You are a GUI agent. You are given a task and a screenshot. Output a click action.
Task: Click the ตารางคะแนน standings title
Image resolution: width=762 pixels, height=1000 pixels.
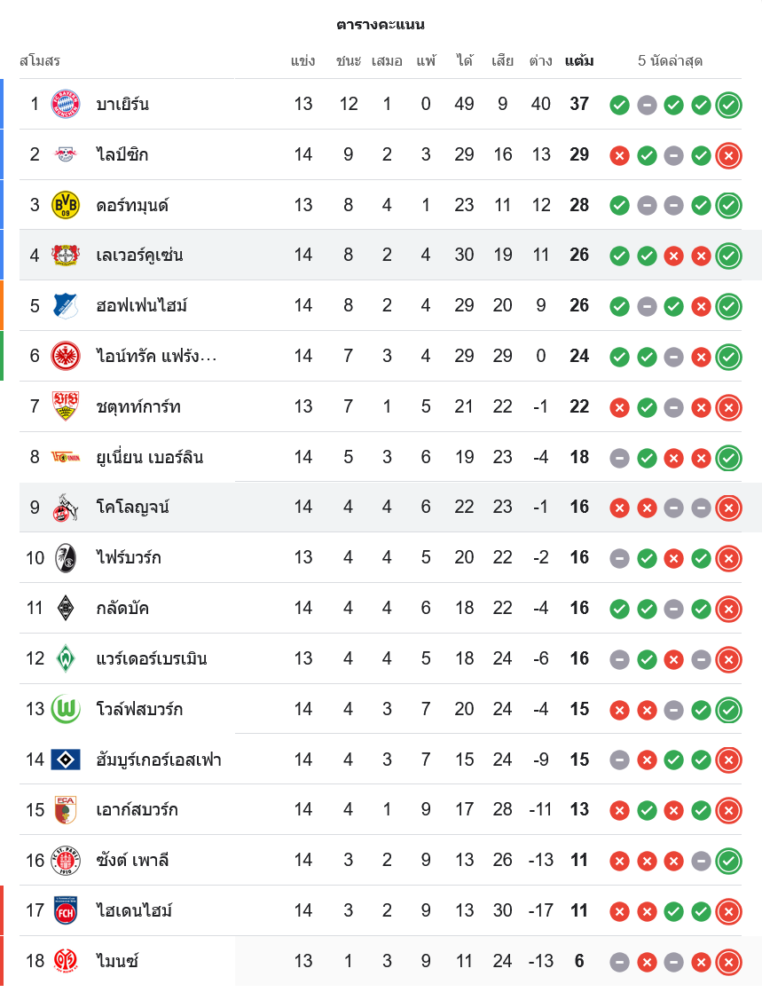coord(380,24)
